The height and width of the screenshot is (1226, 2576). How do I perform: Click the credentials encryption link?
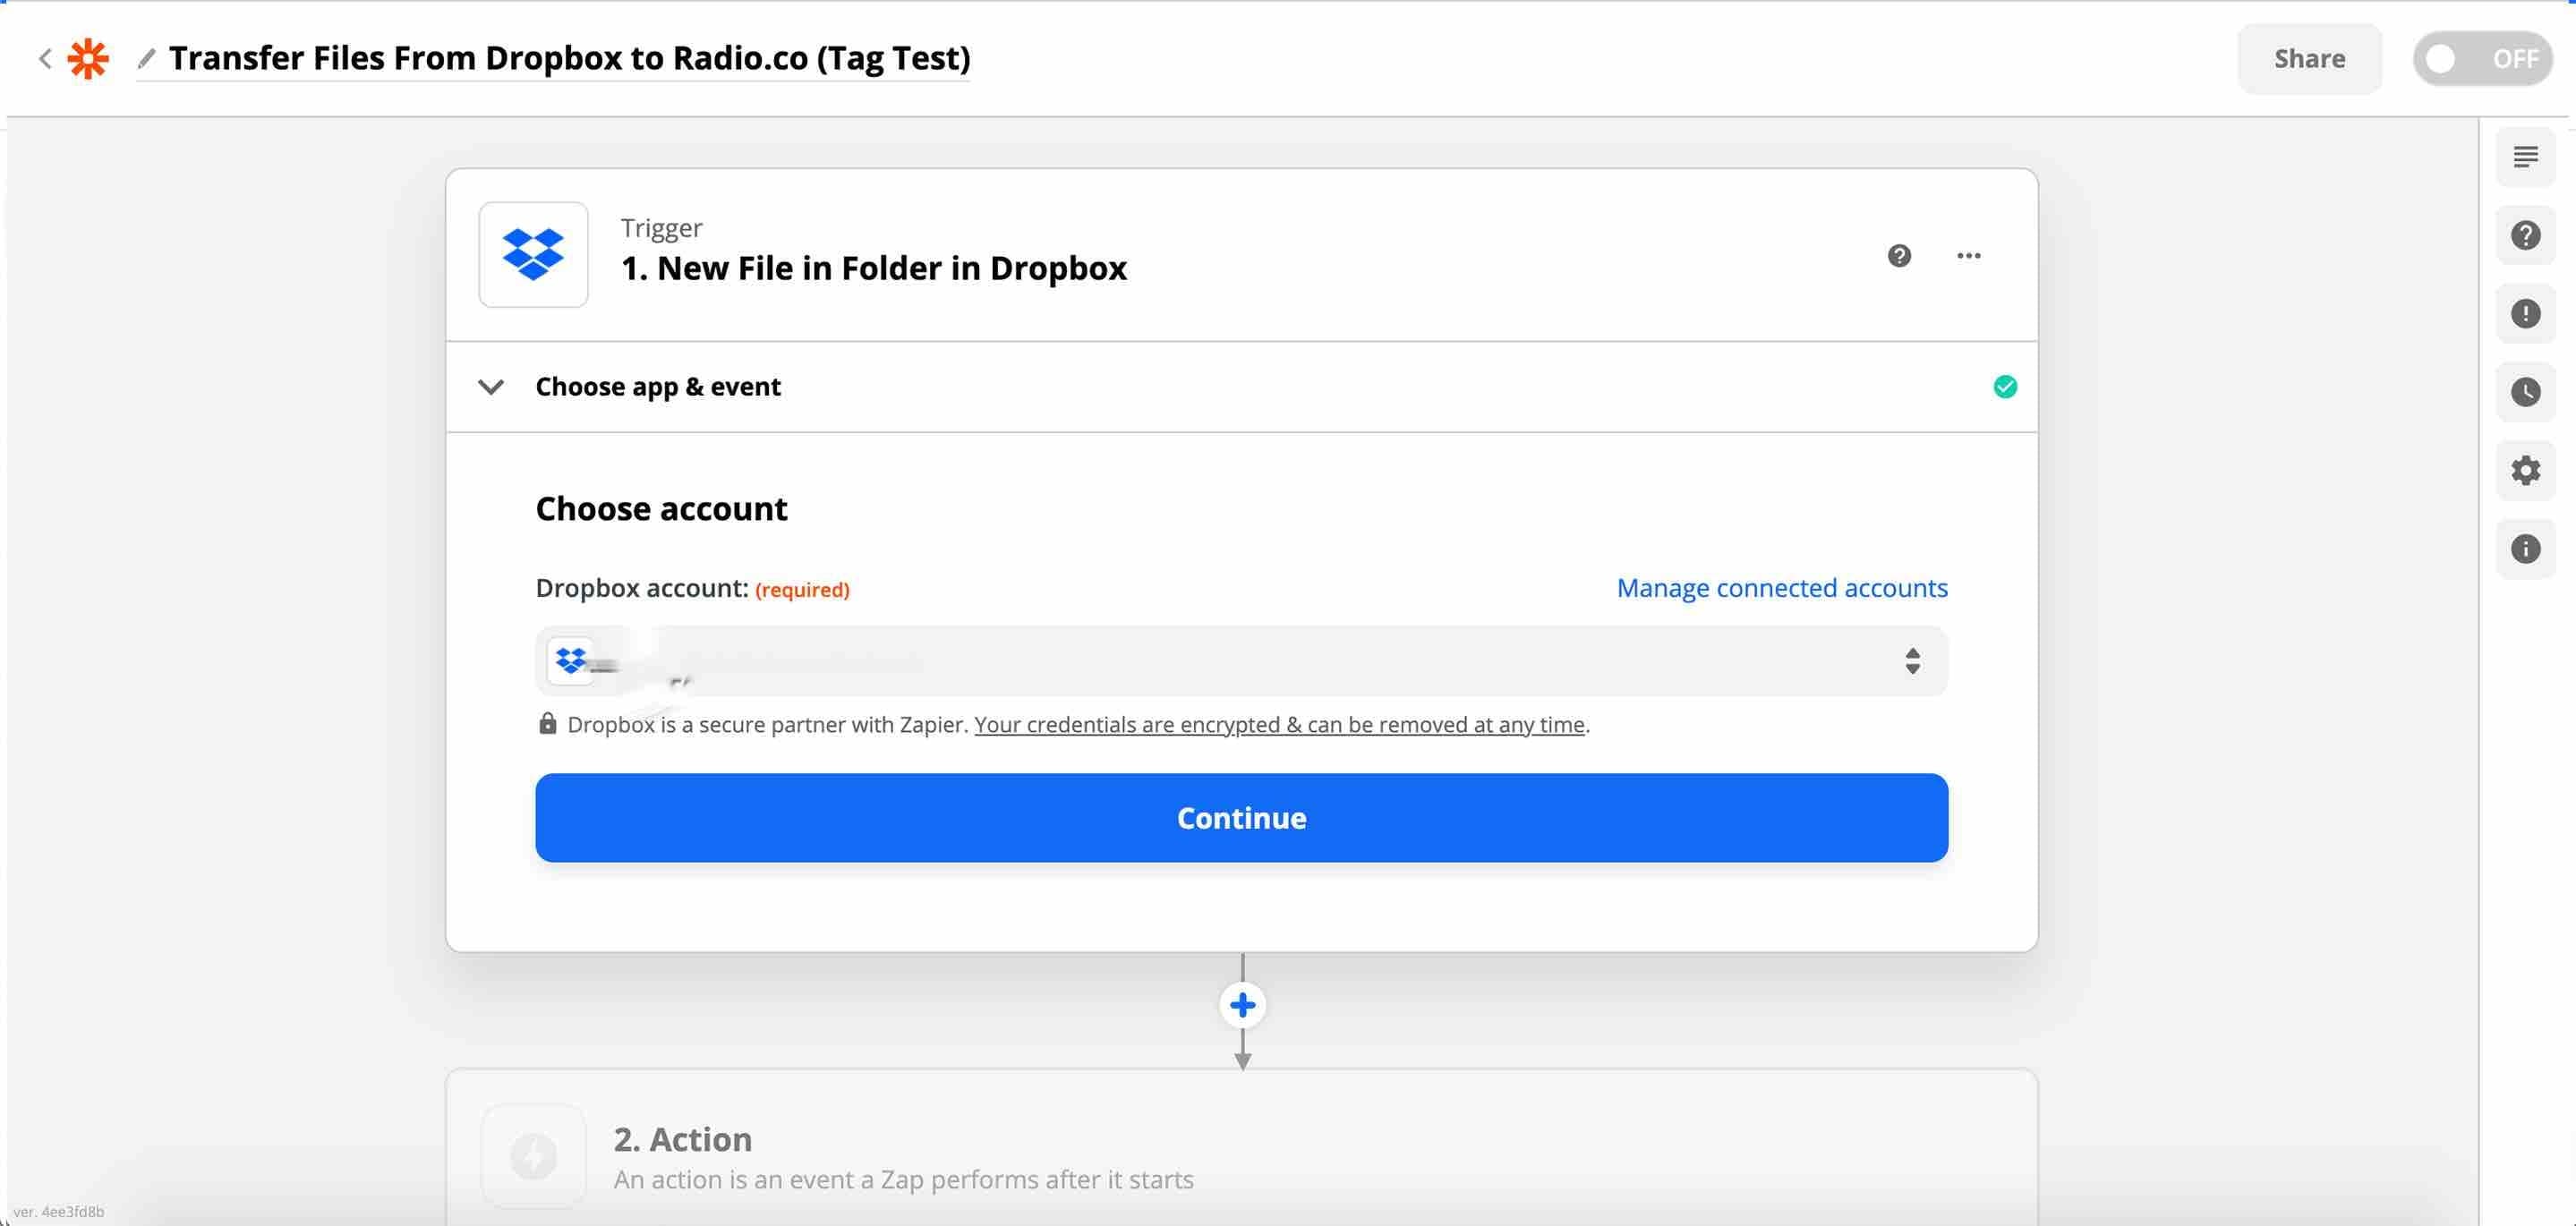tap(1280, 724)
